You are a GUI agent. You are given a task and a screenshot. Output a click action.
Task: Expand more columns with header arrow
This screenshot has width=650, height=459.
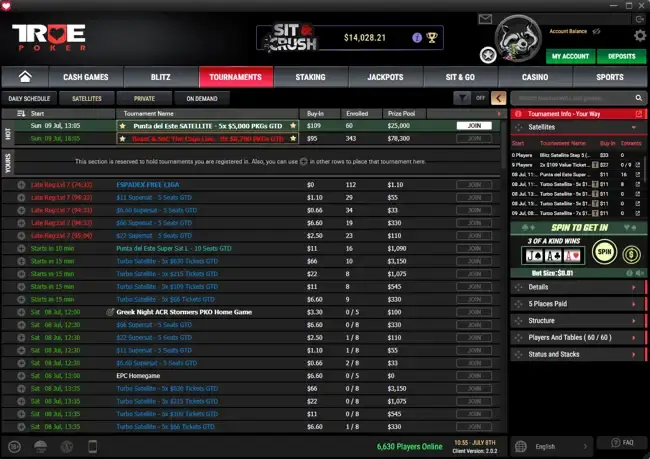click(x=499, y=114)
